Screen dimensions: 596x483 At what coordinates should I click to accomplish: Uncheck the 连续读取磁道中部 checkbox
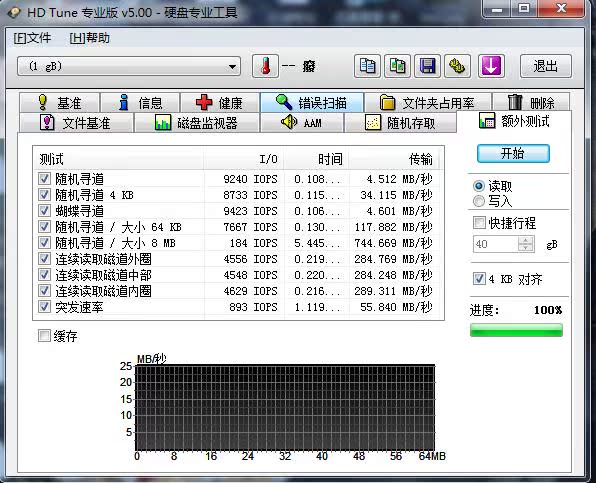(x=44, y=274)
